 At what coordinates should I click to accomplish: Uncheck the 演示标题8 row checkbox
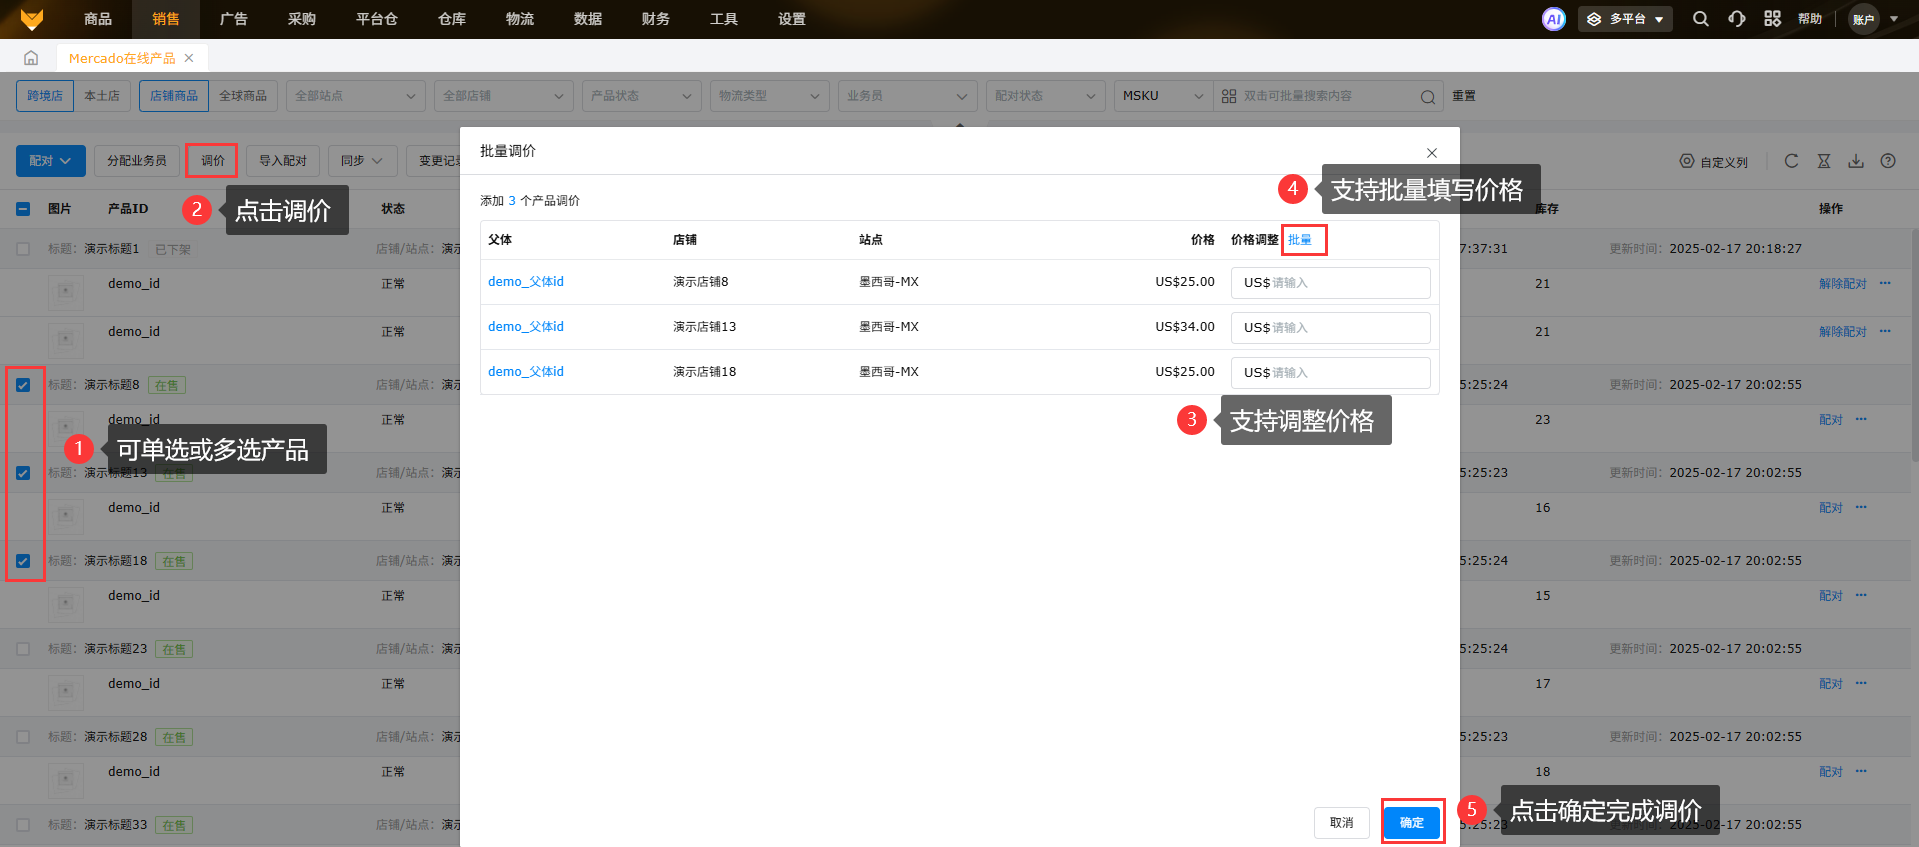pos(23,385)
